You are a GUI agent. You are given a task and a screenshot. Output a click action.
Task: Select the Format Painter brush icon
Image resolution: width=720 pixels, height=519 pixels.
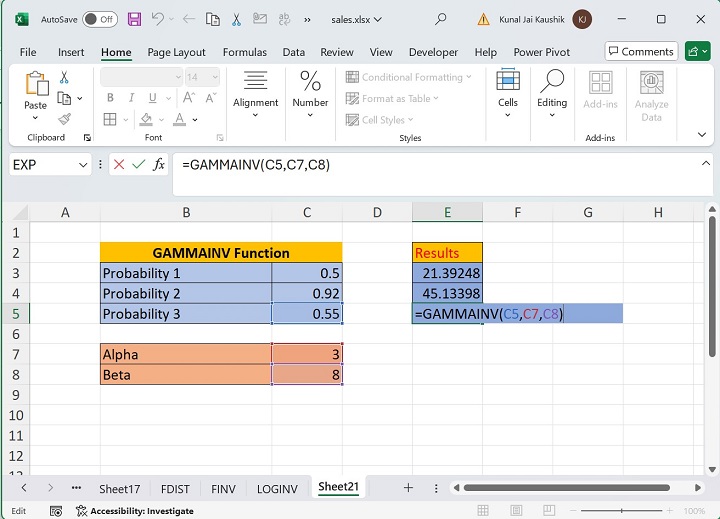click(64, 119)
